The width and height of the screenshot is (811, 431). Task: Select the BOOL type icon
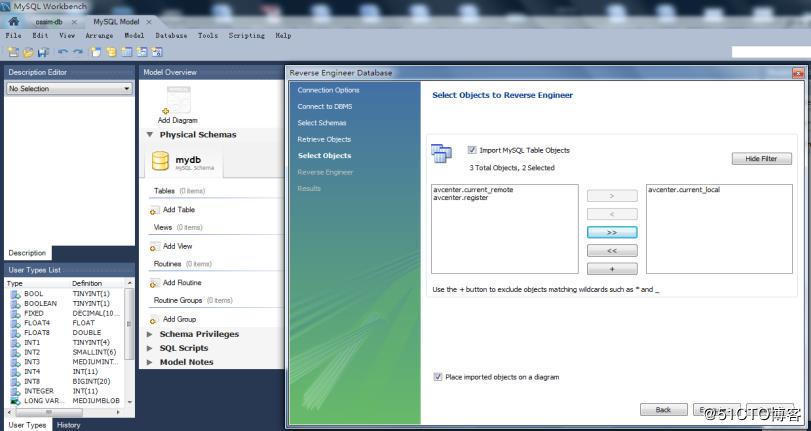pos(16,294)
